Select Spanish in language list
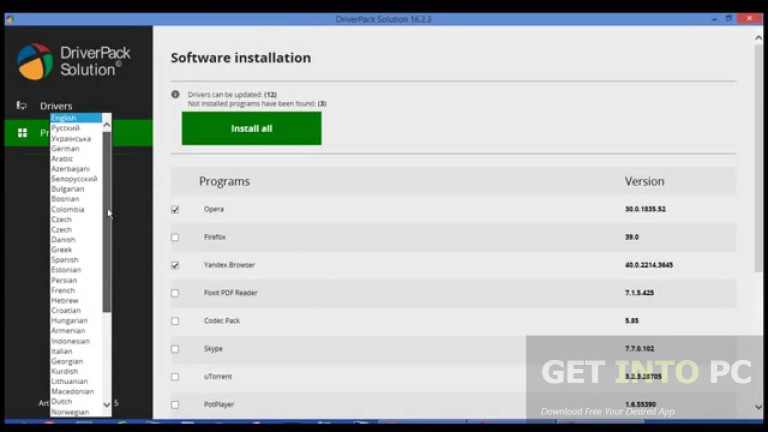Viewport: 768px width, 432px height. point(65,260)
